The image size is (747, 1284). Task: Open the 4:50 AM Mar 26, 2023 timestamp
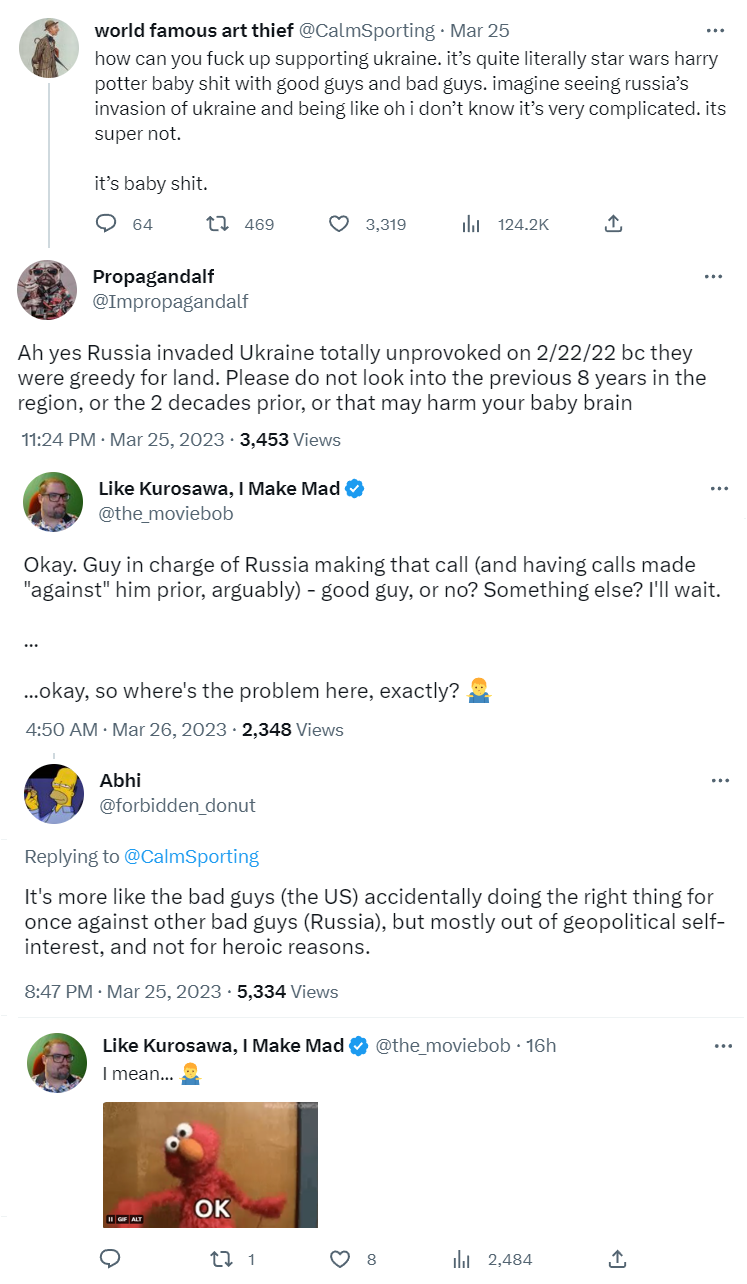coord(125,730)
